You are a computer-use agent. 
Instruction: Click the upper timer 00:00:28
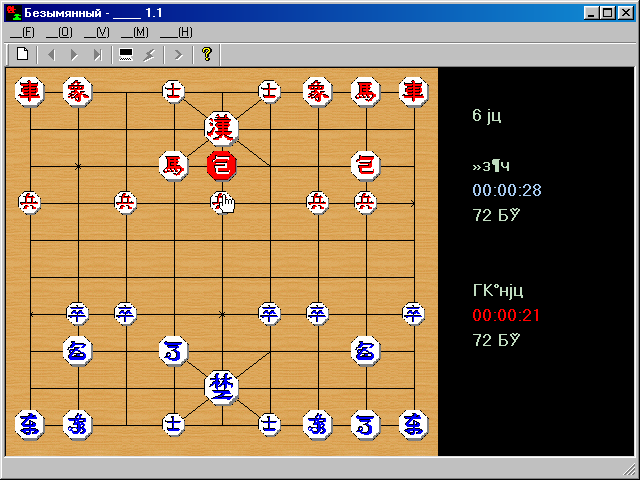pyautogui.click(x=507, y=190)
